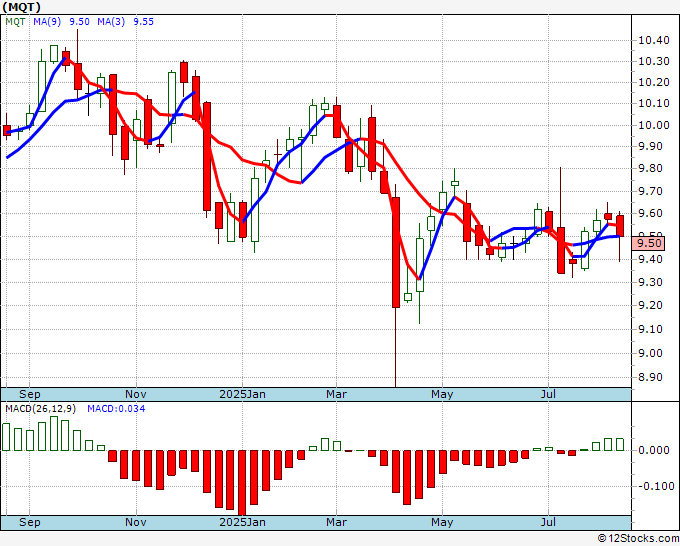Click the (MQT) chart title

click(22, 7)
